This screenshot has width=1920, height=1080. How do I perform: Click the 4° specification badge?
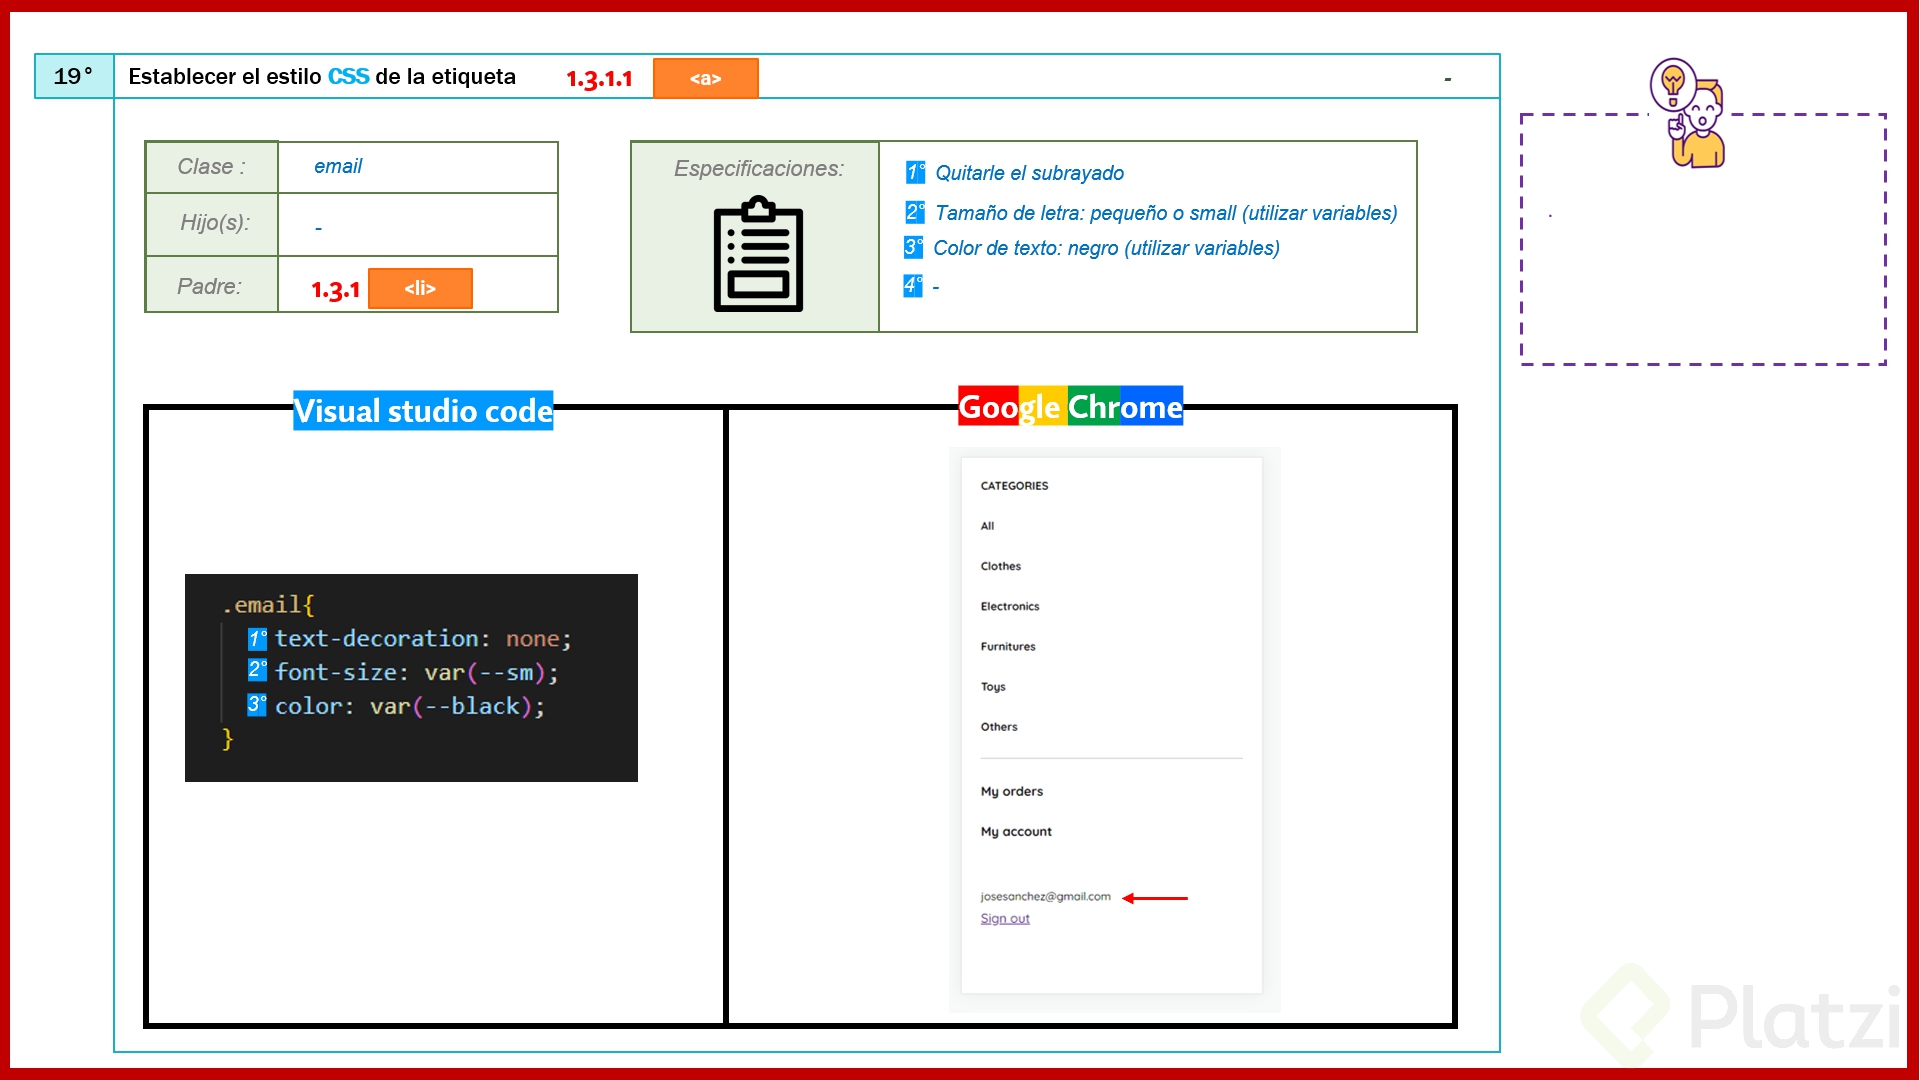click(x=912, y=286)
